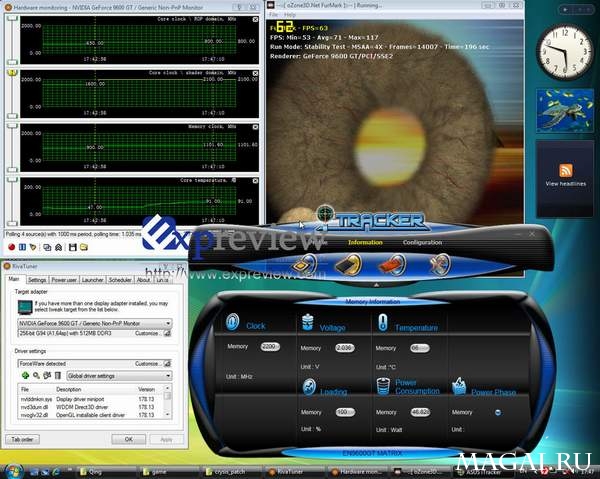Open the Global driver settings dropdown
Image resolution: width=600 pixels, height=479 pixels.
point(168,376)
